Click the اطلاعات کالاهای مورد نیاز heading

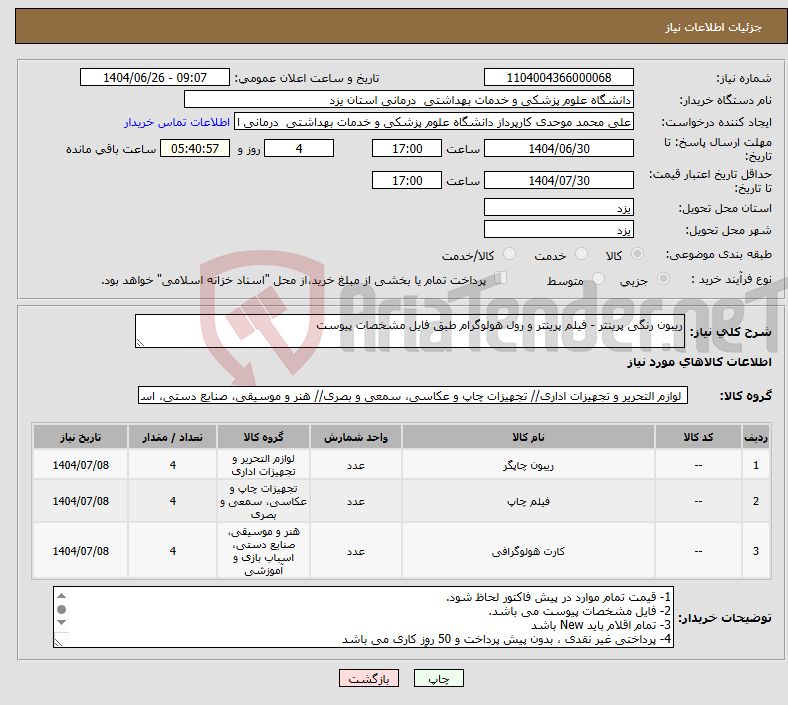click(699, 362)
